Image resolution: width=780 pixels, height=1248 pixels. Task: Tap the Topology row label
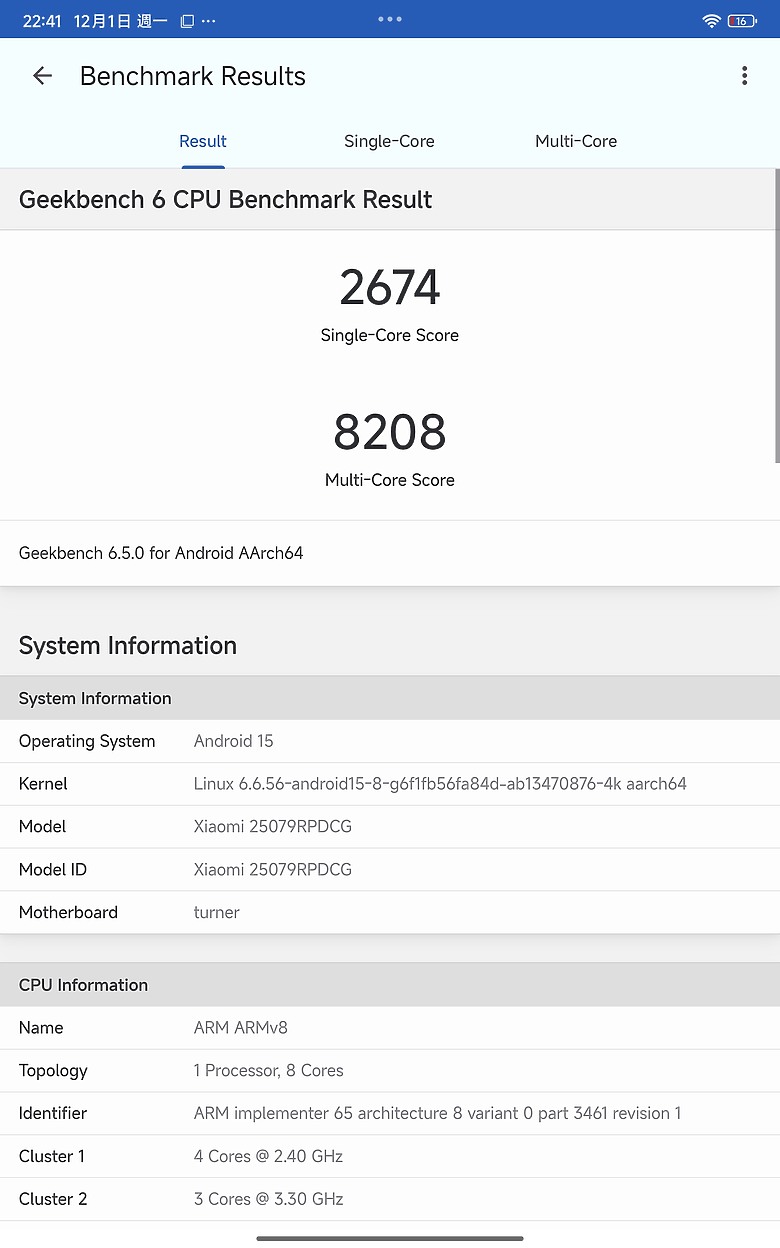tap(53, 1071)
